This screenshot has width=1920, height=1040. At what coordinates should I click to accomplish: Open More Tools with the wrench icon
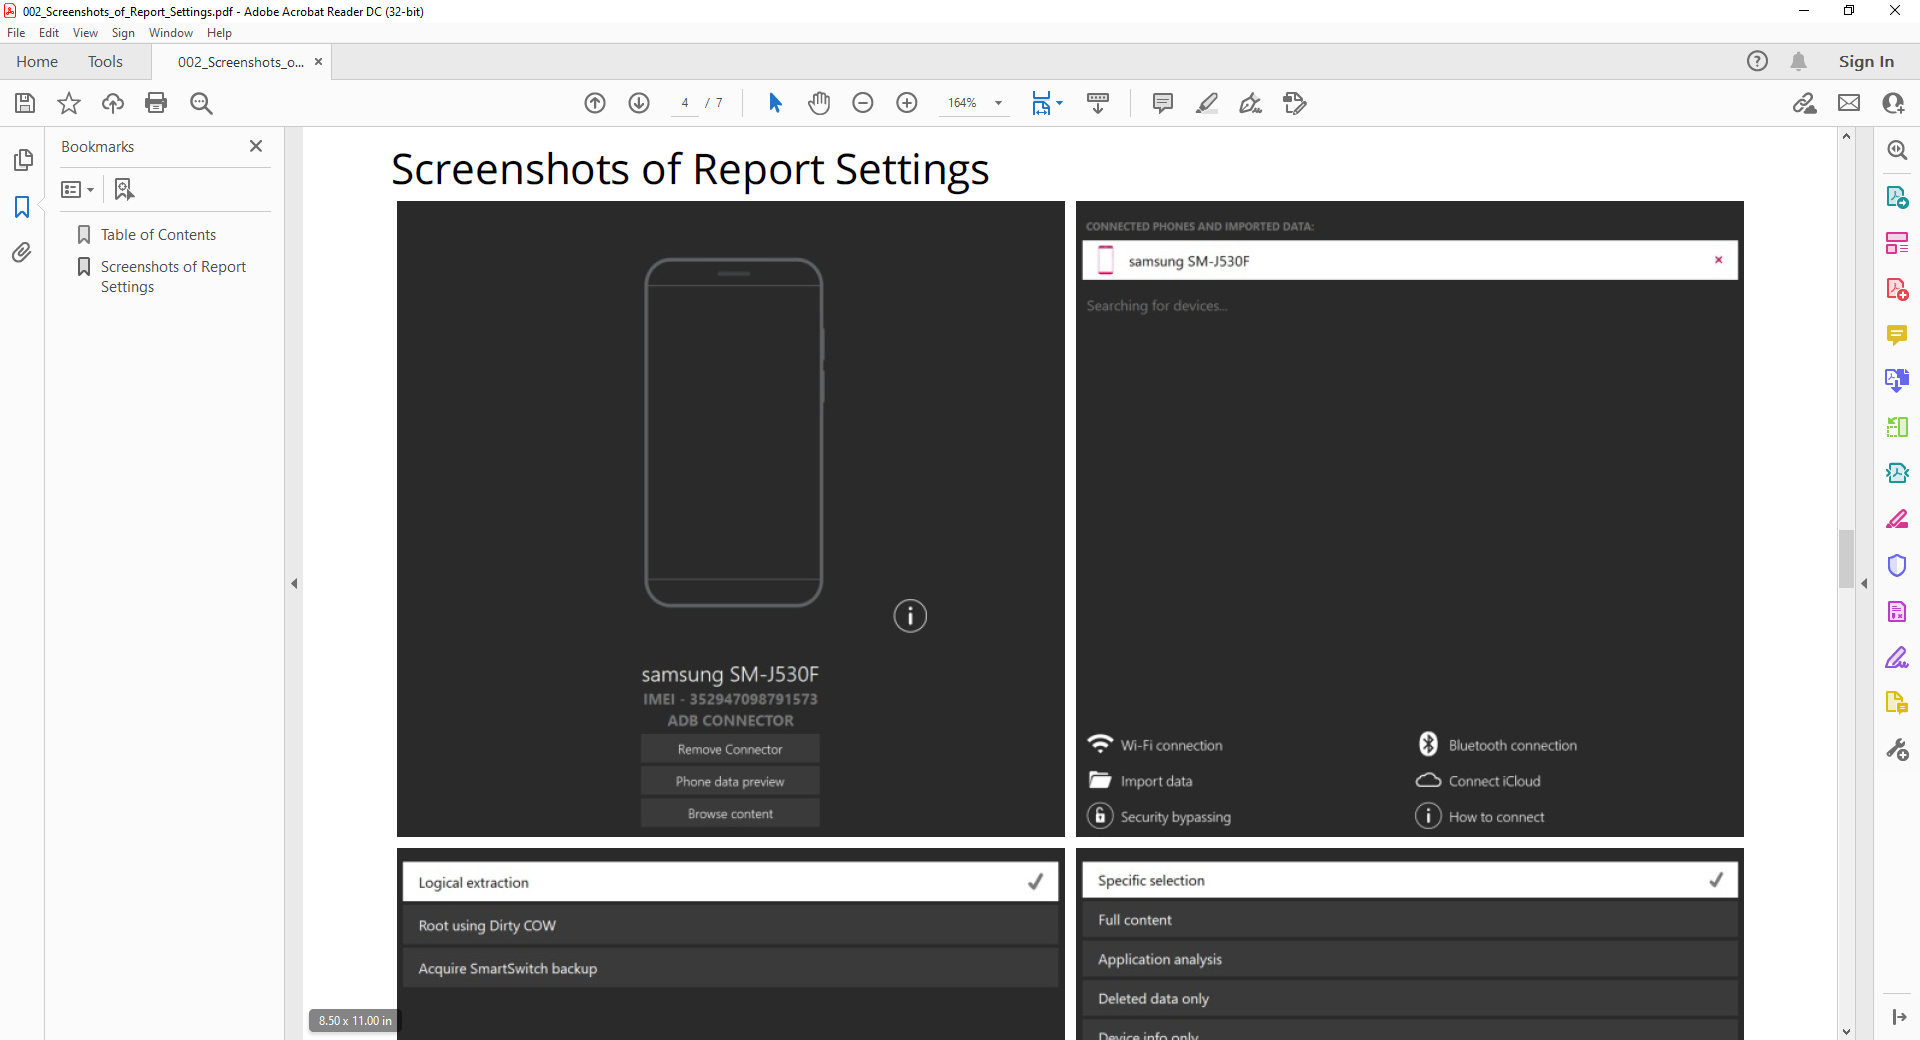1897,750
